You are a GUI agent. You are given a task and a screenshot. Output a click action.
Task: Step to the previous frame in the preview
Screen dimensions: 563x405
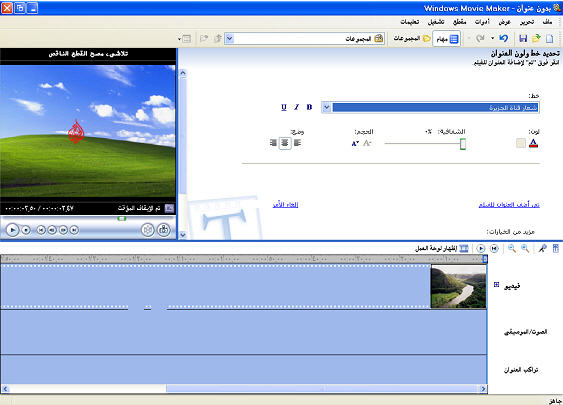tap(52, 230)
